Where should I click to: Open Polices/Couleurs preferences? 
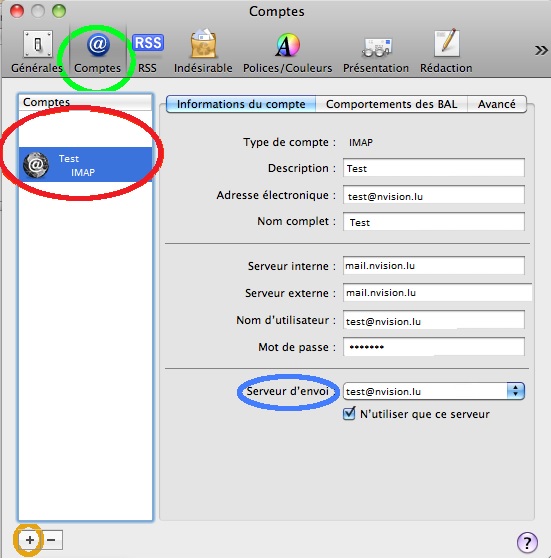287,52
